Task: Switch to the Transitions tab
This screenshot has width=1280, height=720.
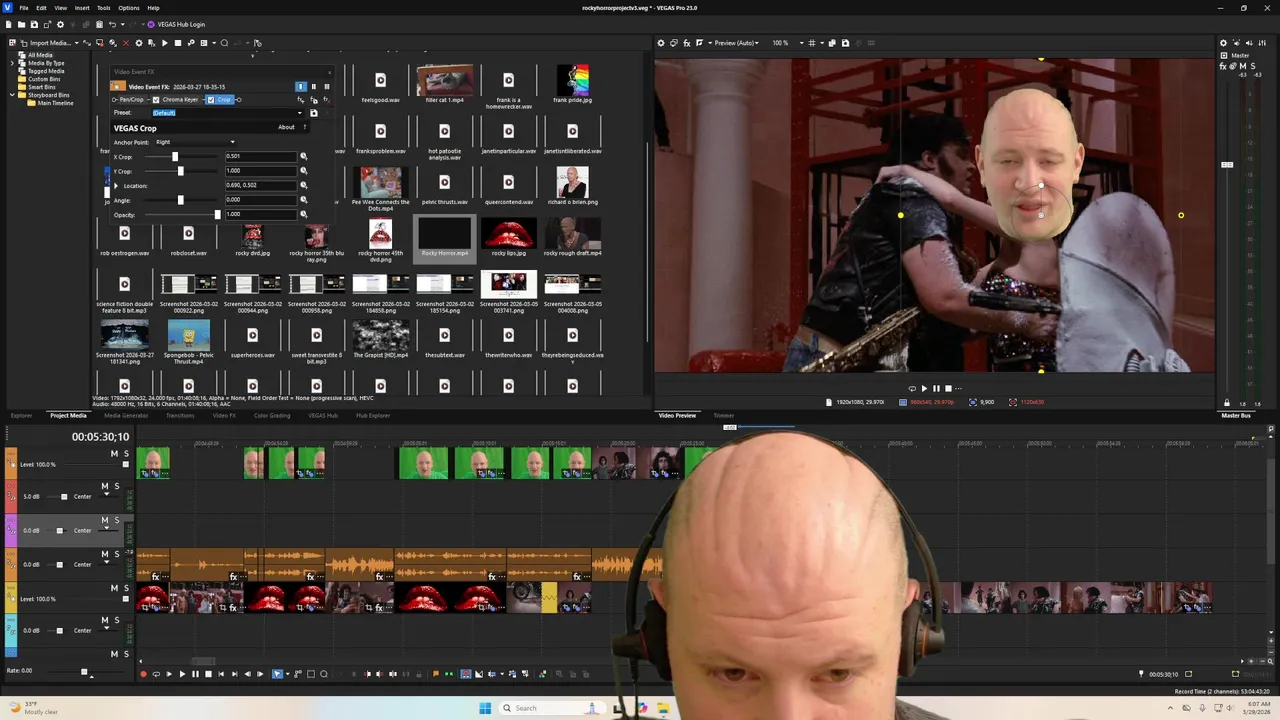Action: [180, 415]
